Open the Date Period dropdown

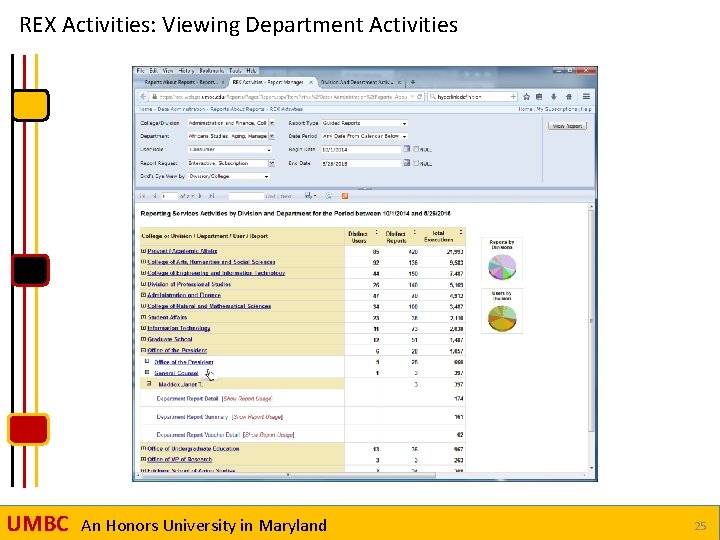404,136
